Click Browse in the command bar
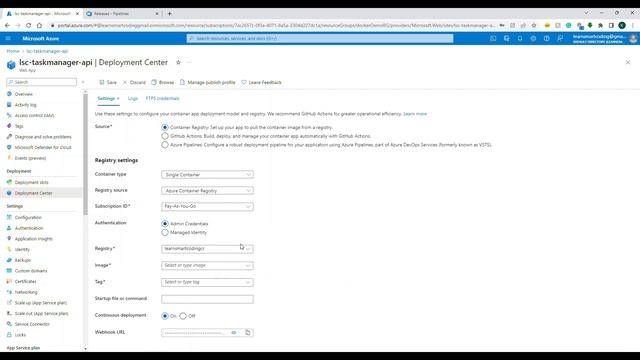Image resolution: width=640 pixels, height=360 pixels. [x=162, y=82]
